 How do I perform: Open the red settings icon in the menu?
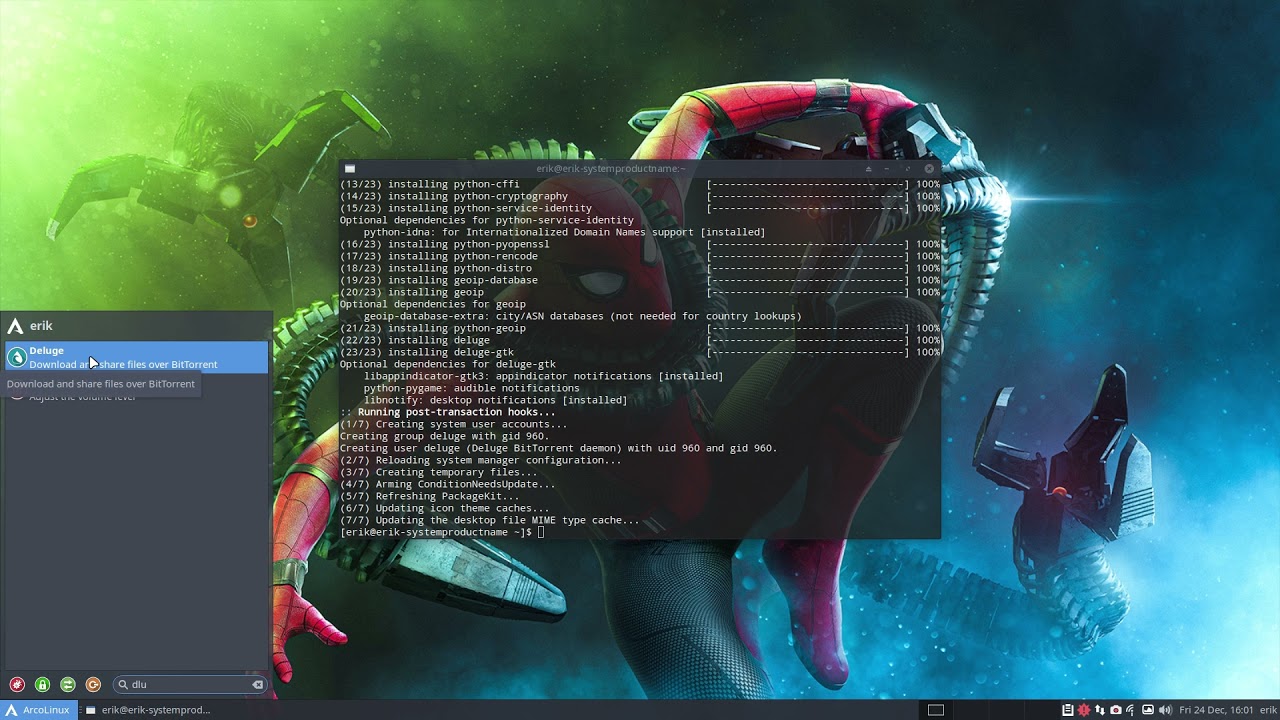pyautogui.click(x=17, y=685)
